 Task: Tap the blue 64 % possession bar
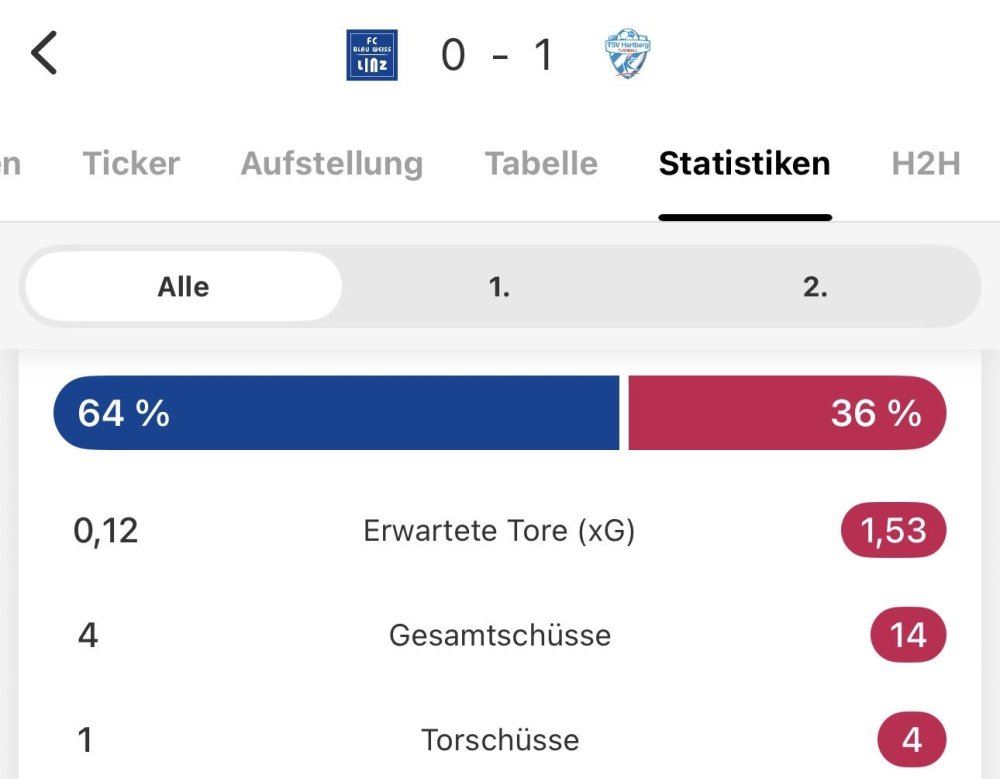(336, 413)
